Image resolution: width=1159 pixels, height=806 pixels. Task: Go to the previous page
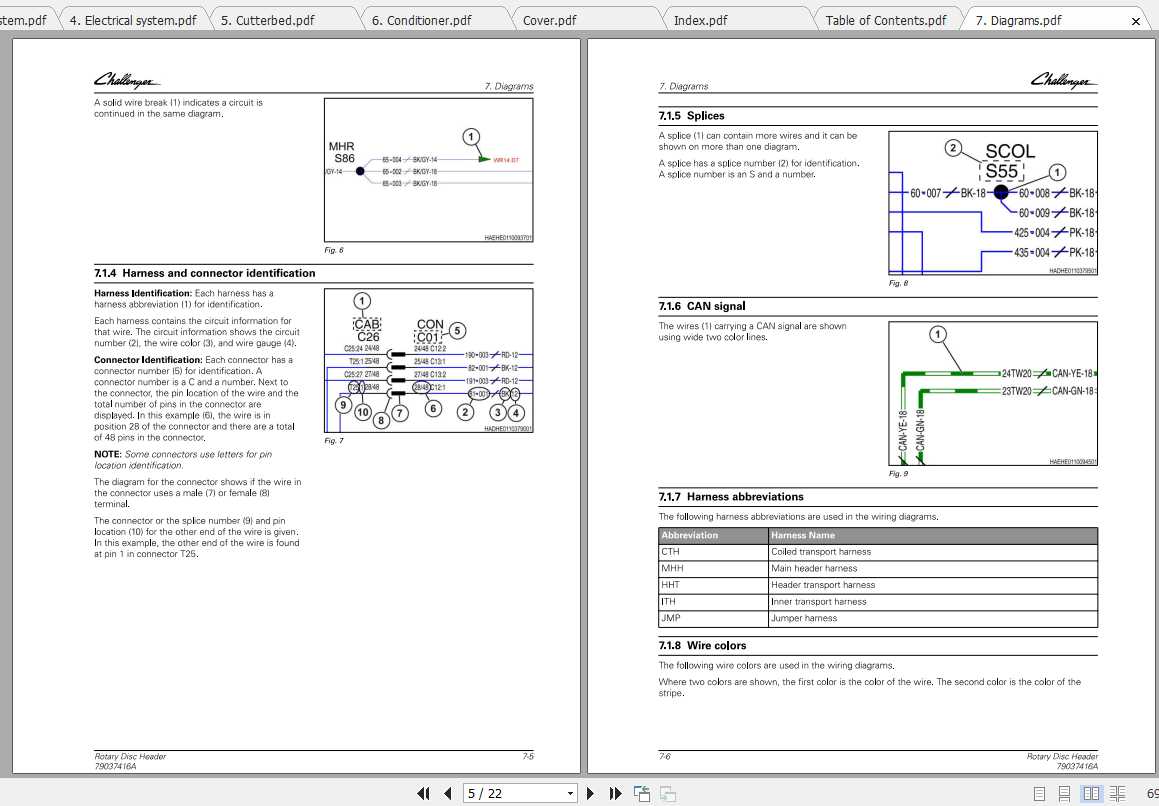[447, 793]
